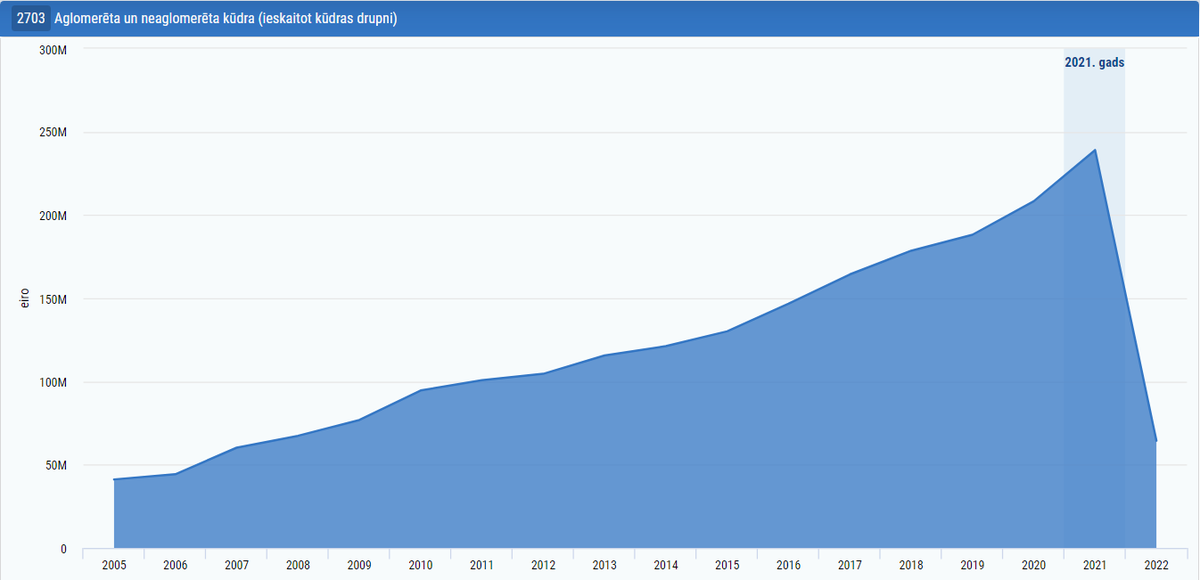This screenshot has height=580, width=1200.
Task: Click the 2017 year label on x-axis
Action: [x=850, y=566]
